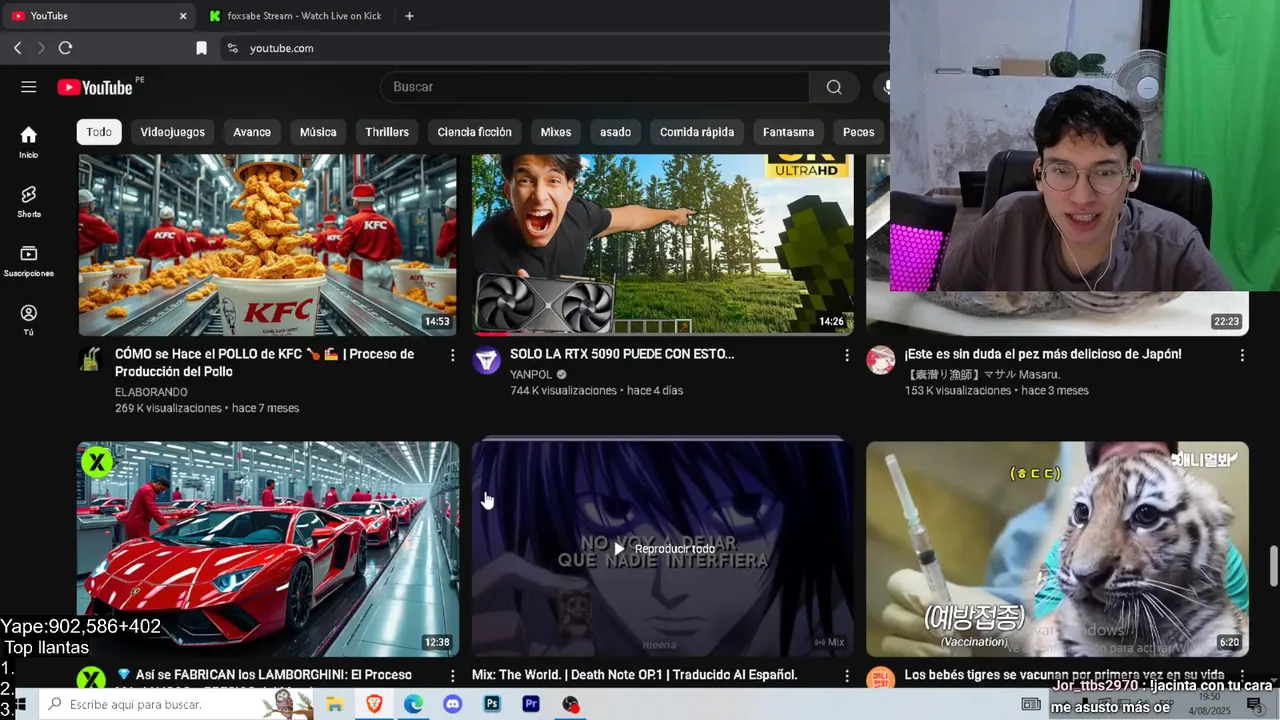Viewport: 1280px width, 720px height.
Task: Click Reproducir todo on Death Note mix
Action: click(x=665, y=549)
